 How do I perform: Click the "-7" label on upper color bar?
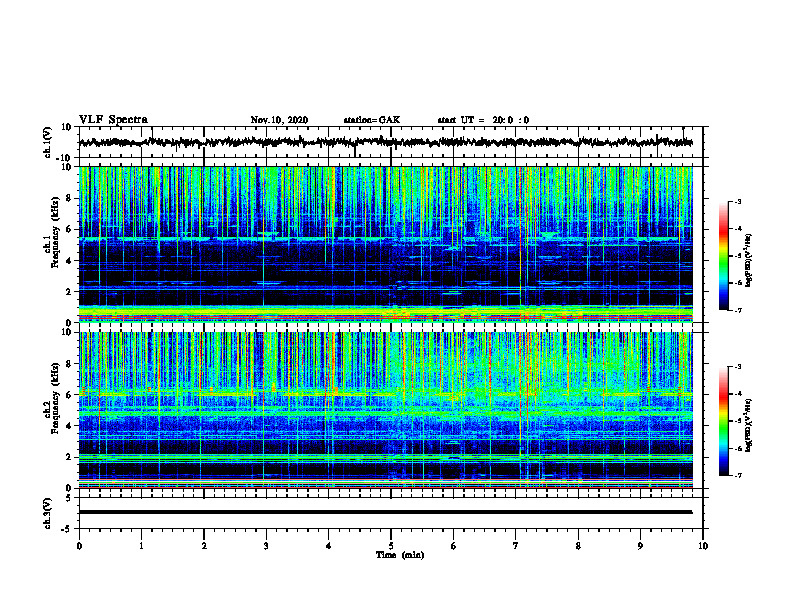pyautogui.click(x=738, y=310)
